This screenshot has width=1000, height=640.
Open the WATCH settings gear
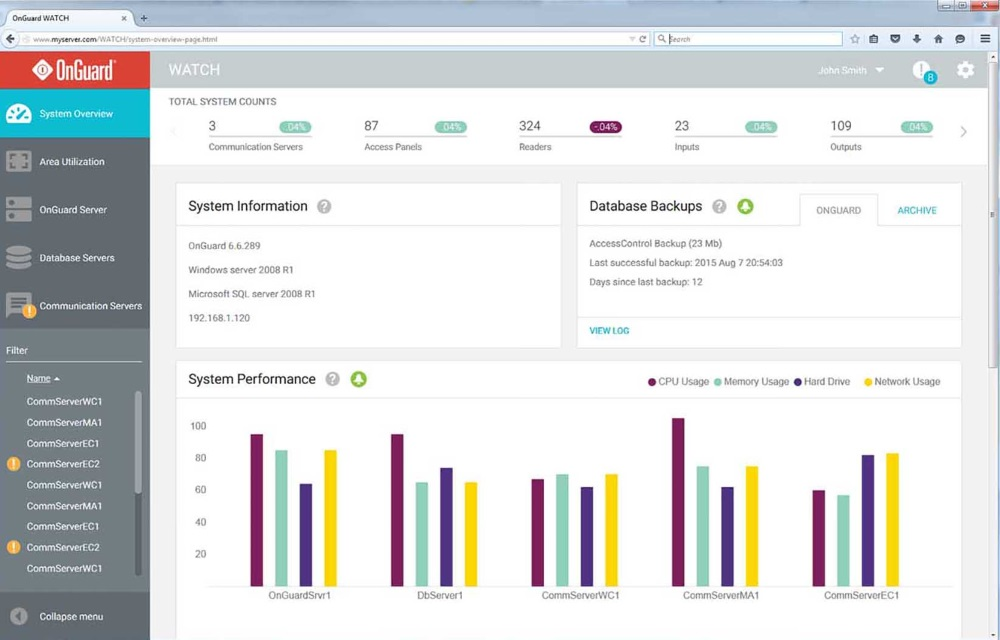[964, 70]
